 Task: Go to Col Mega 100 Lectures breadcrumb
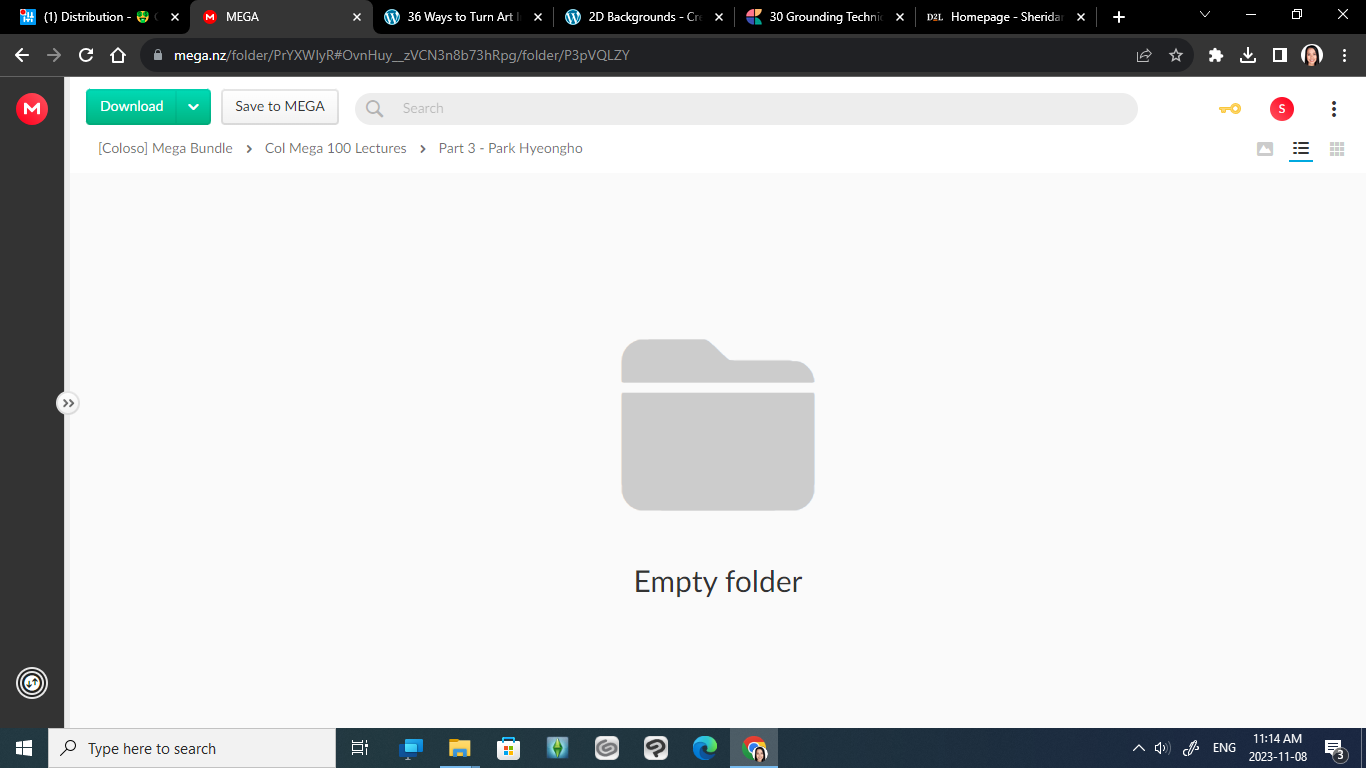click(335, 148)
